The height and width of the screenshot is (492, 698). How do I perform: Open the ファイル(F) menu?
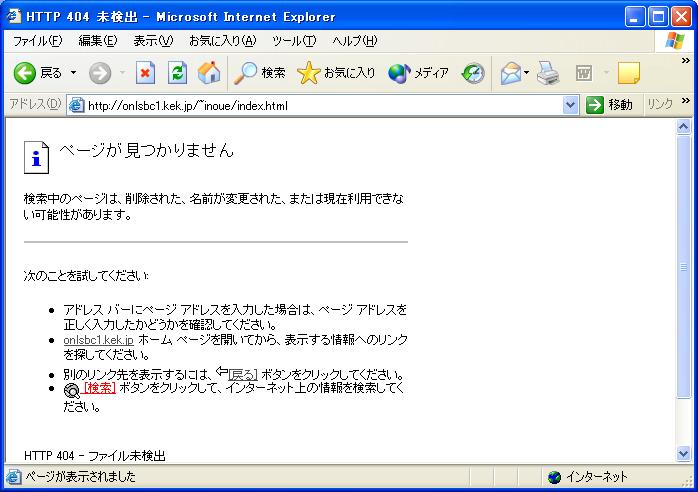click(37, 41)
